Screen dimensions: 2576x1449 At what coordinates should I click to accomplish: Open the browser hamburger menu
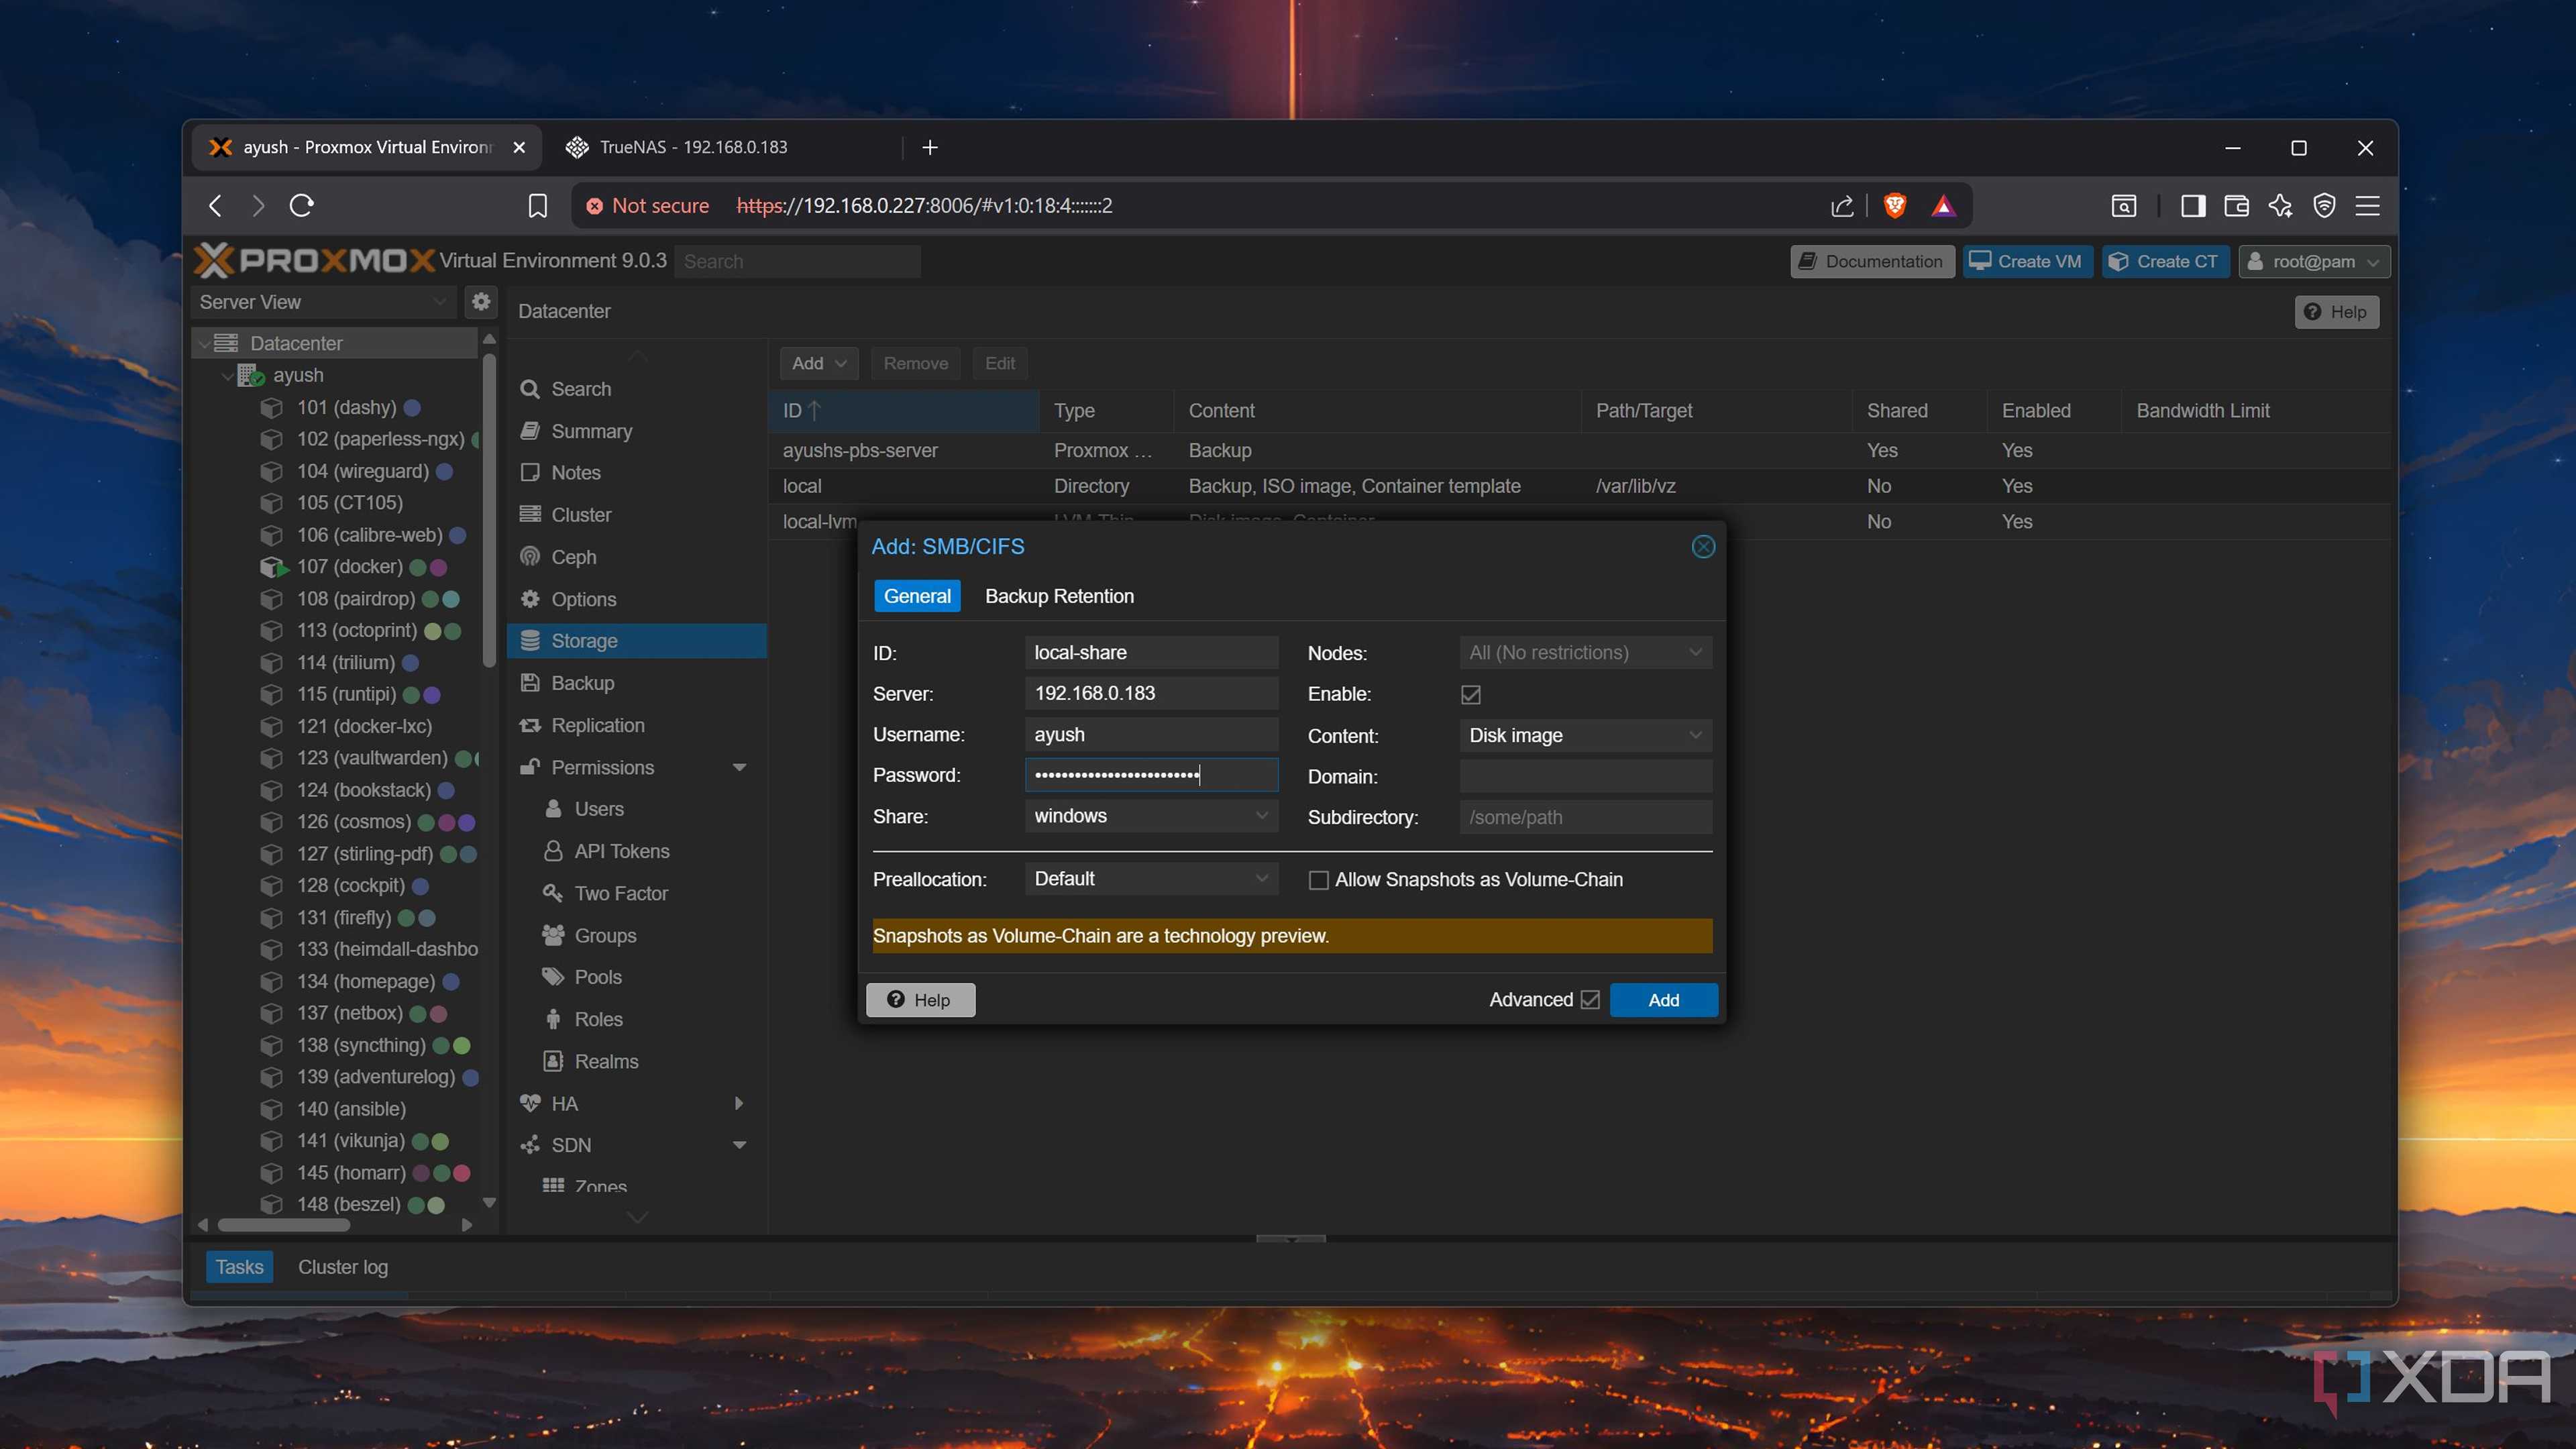(2367, 205)
